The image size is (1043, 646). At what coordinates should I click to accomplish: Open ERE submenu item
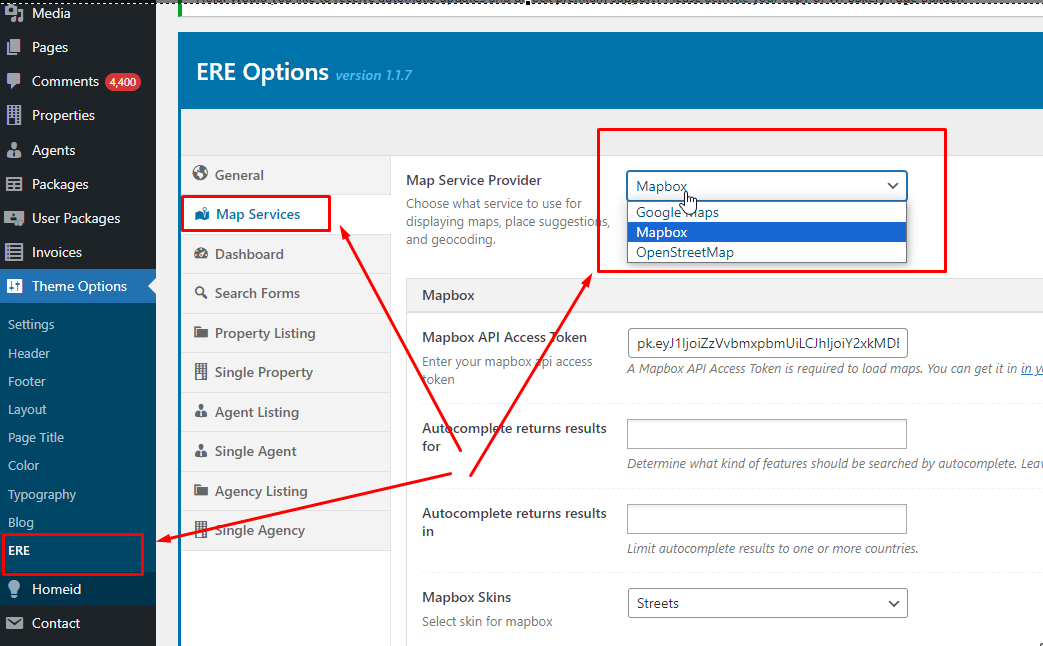[x=19, y=551]
